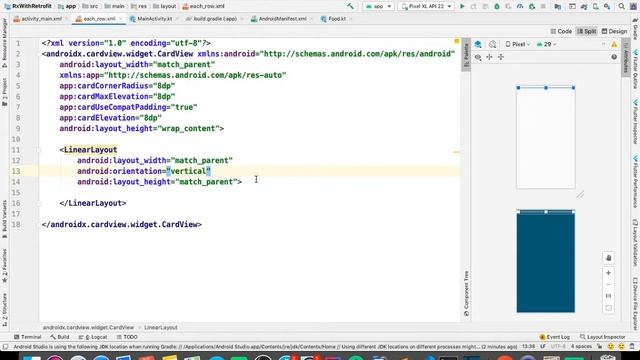
Task: Click the Design Surface layers icon
Action: pos(478,44)
